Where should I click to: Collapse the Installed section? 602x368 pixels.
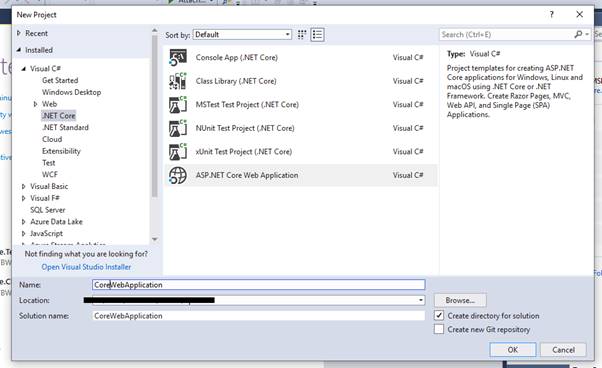click(x=19, y=50)
